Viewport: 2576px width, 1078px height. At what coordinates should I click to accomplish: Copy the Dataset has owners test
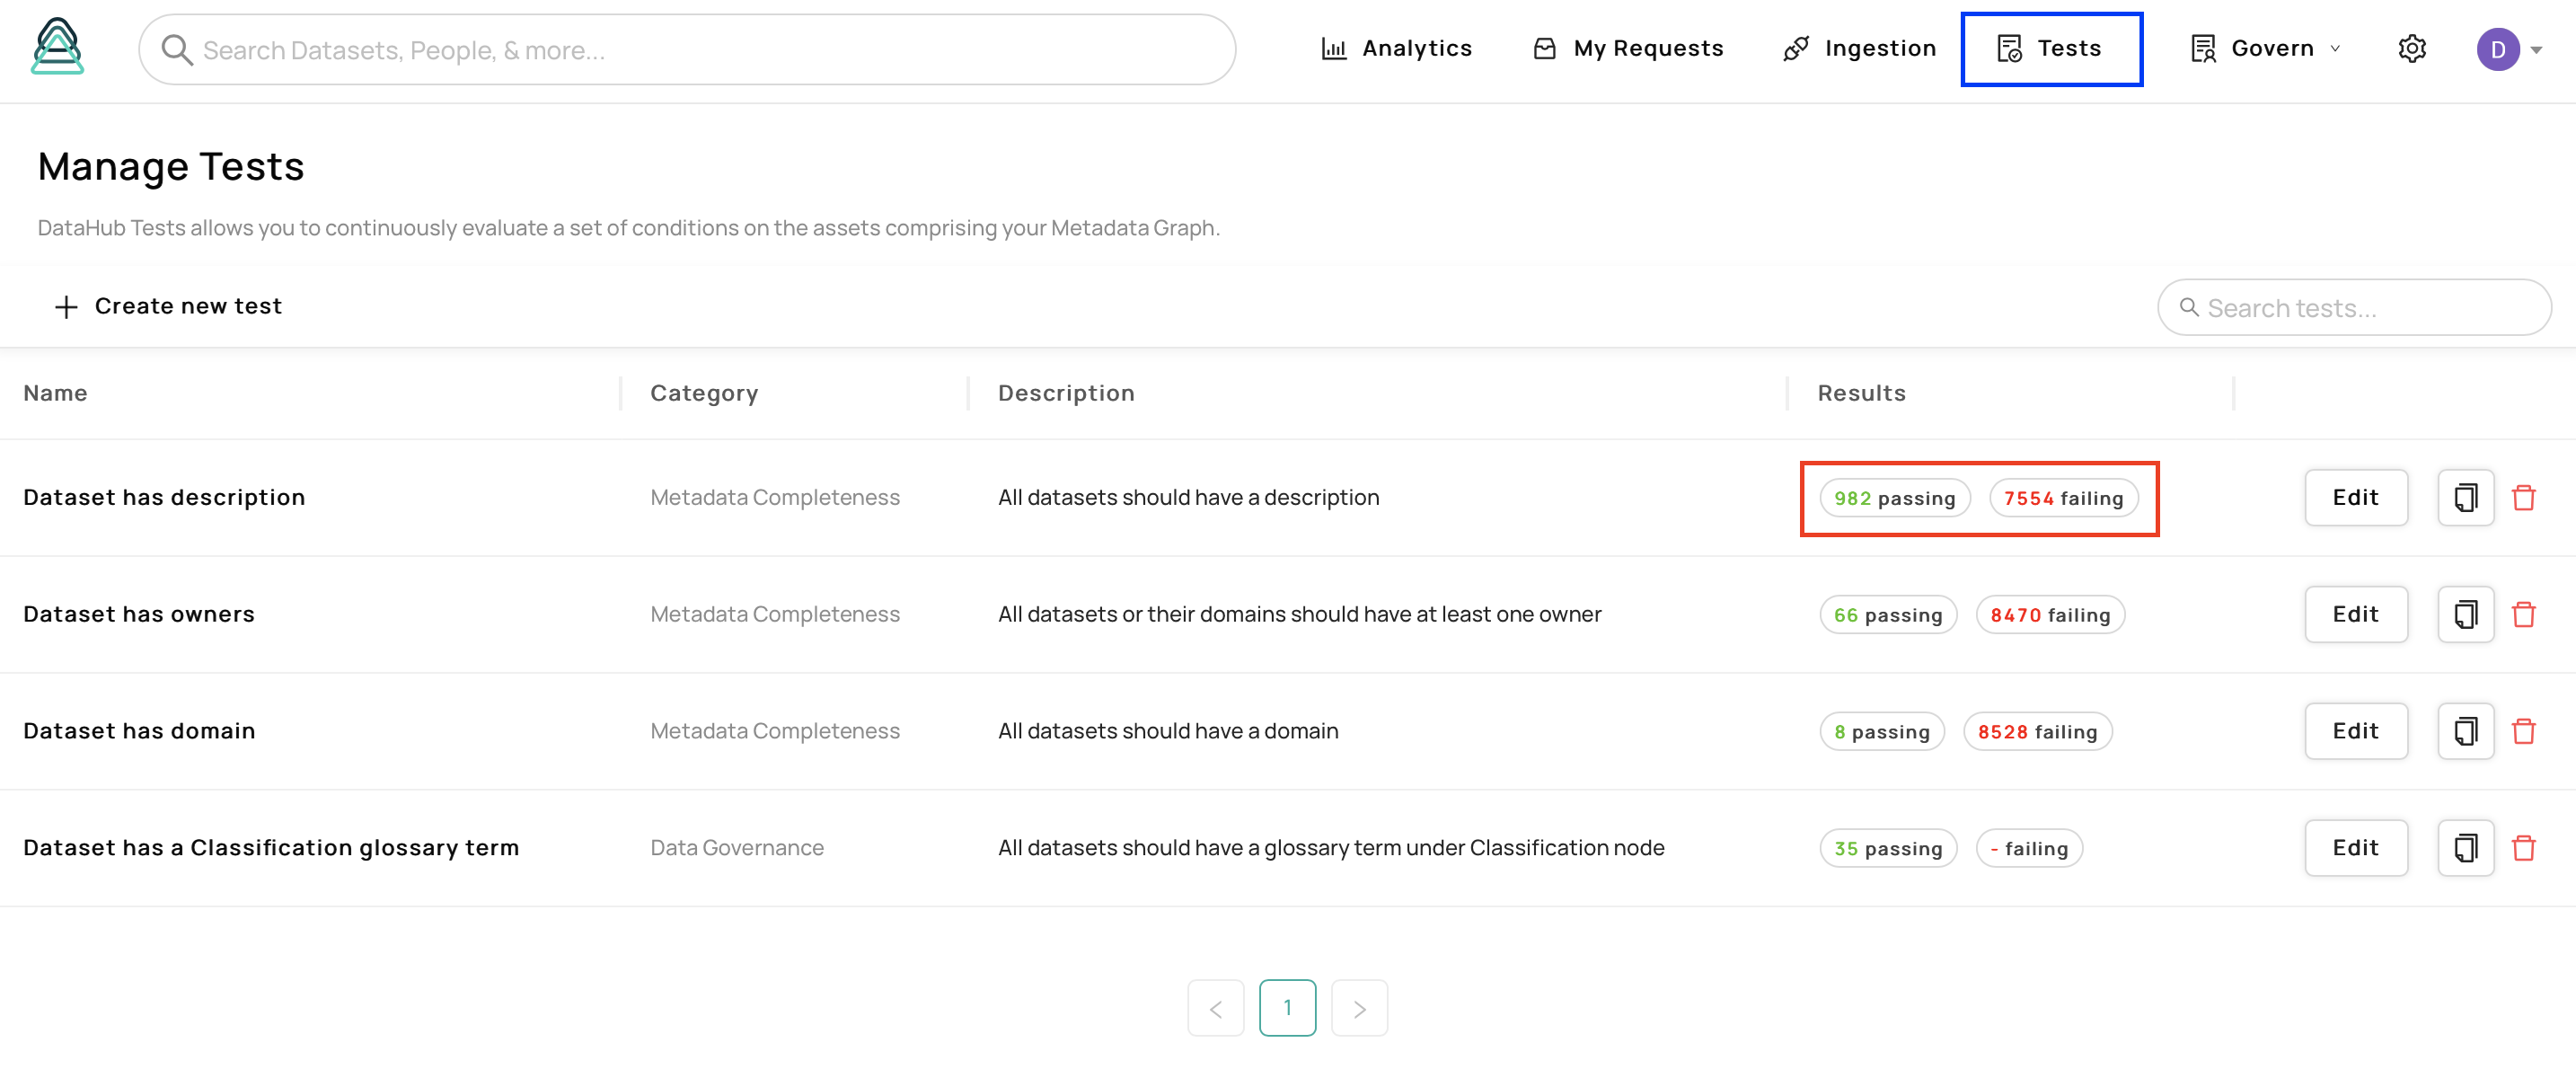2465,614
